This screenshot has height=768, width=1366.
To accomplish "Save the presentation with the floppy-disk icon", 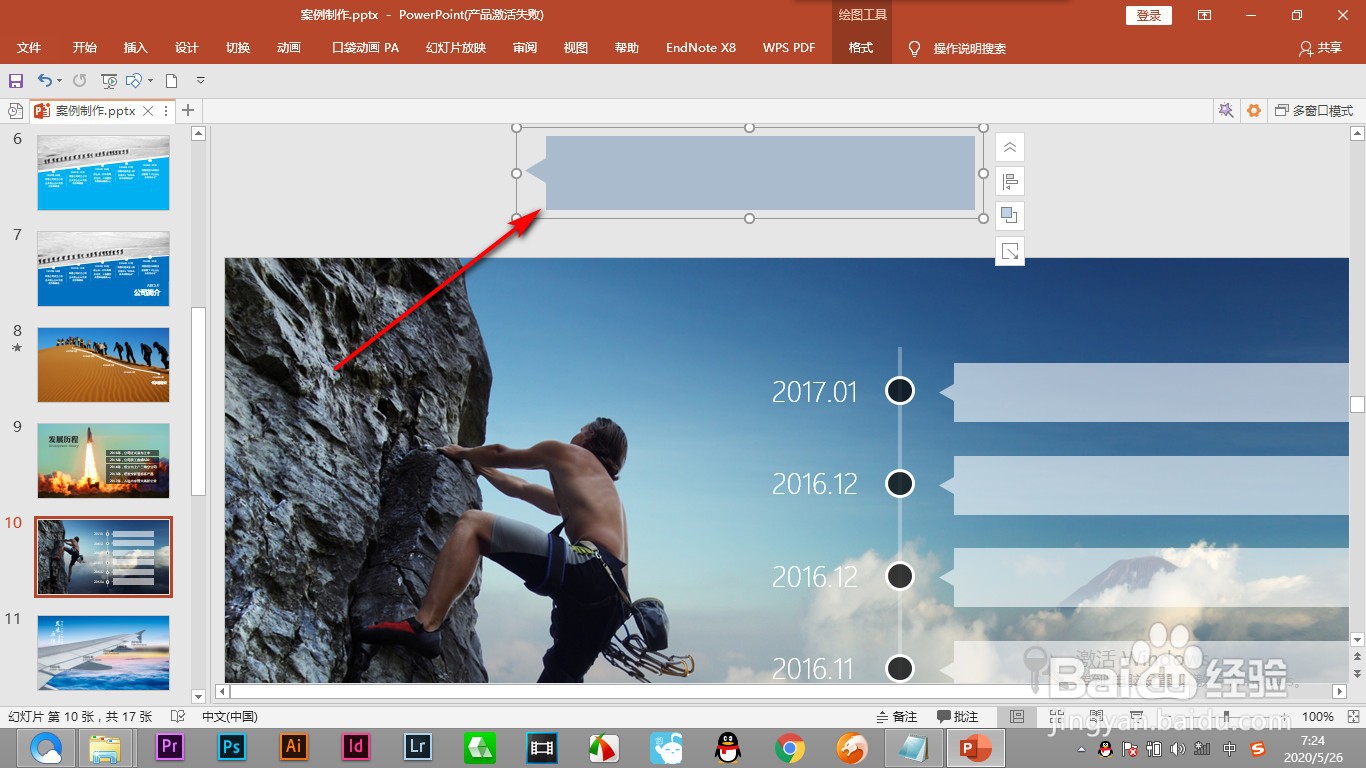I will tap(15, 81).
